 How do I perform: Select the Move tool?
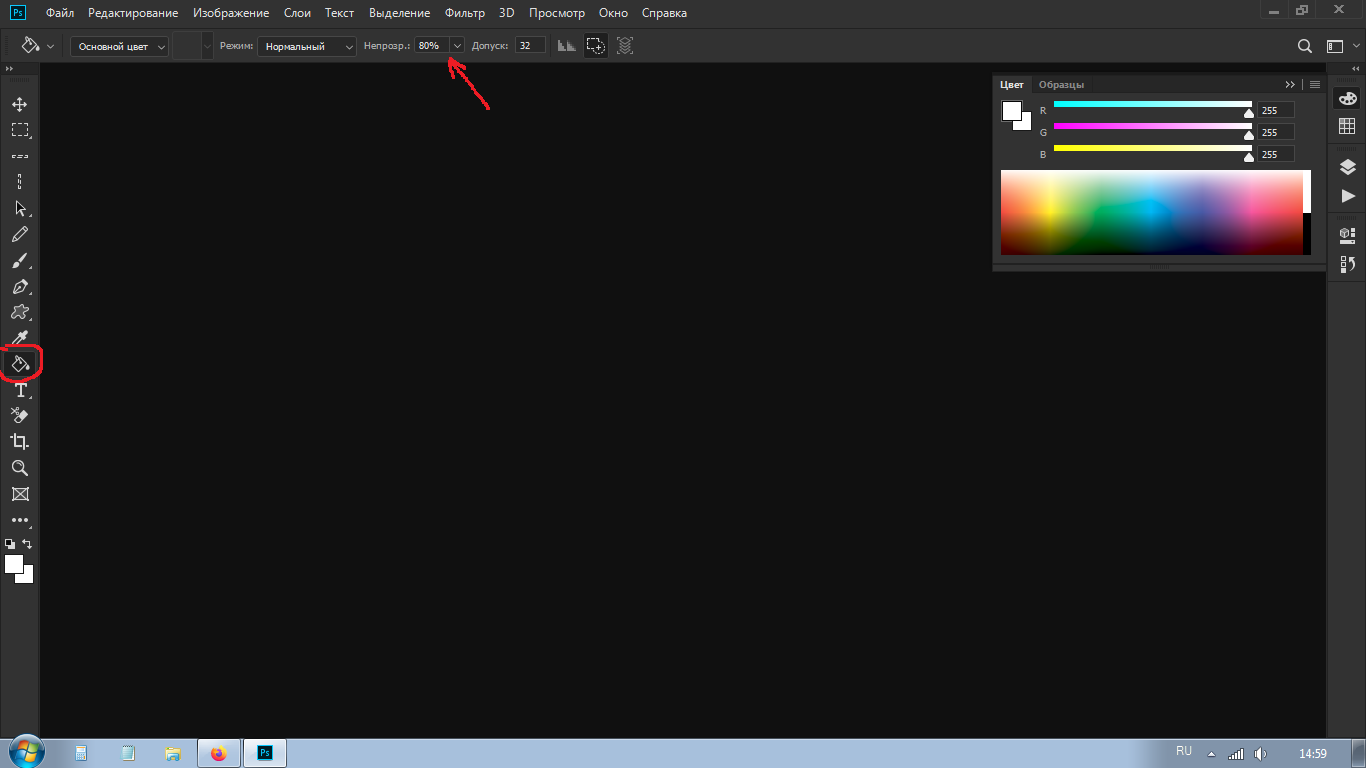[19, 104]
